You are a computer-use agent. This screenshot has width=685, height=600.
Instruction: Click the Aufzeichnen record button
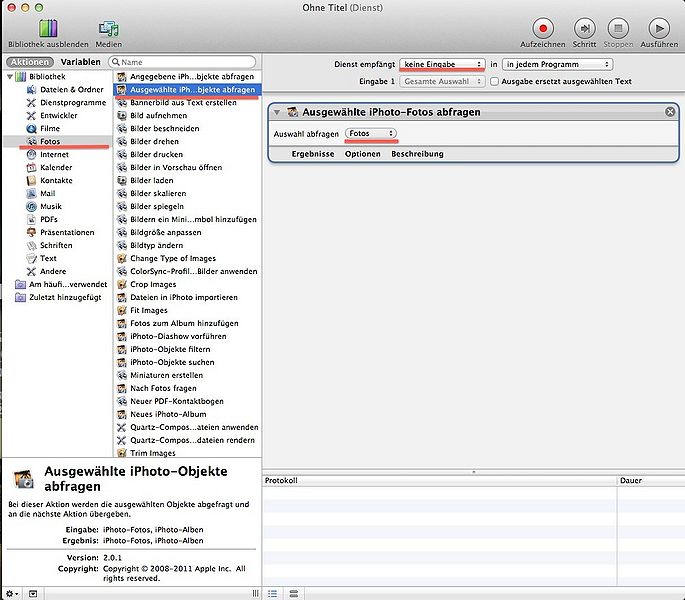543,29
